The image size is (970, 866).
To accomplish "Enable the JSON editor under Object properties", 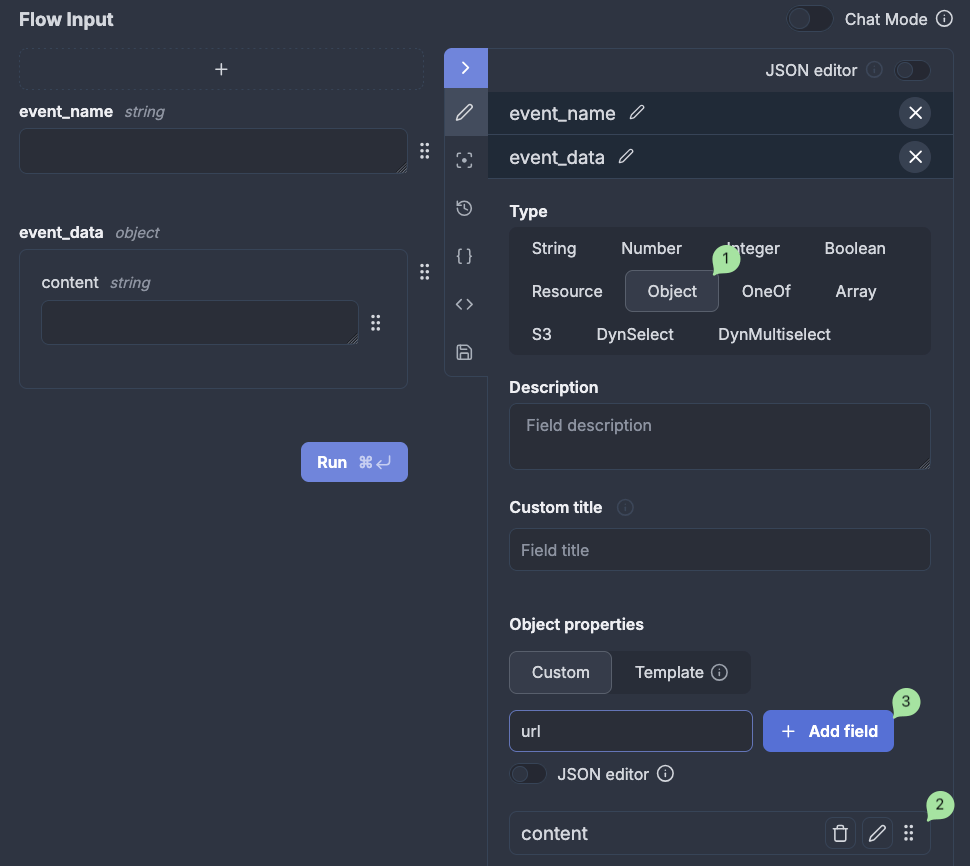I will 528,773.
